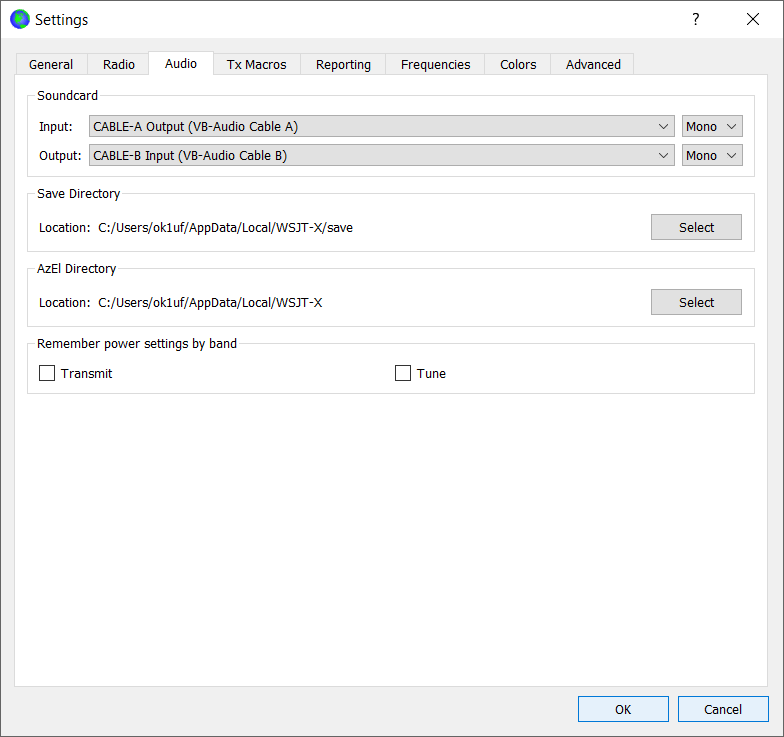
Task: Expand the Output soundcard device dropdown
Action: (382, 155)
